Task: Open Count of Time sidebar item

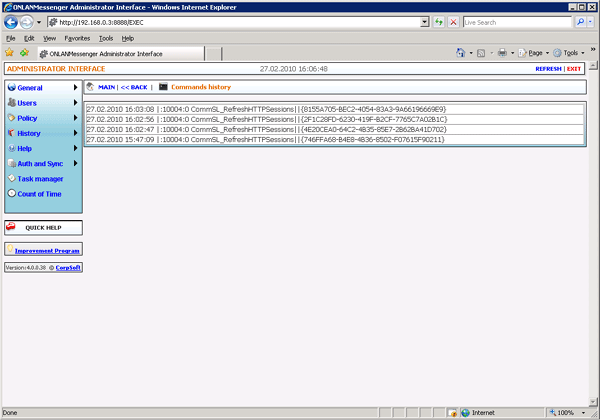Action: coord(40,194)
